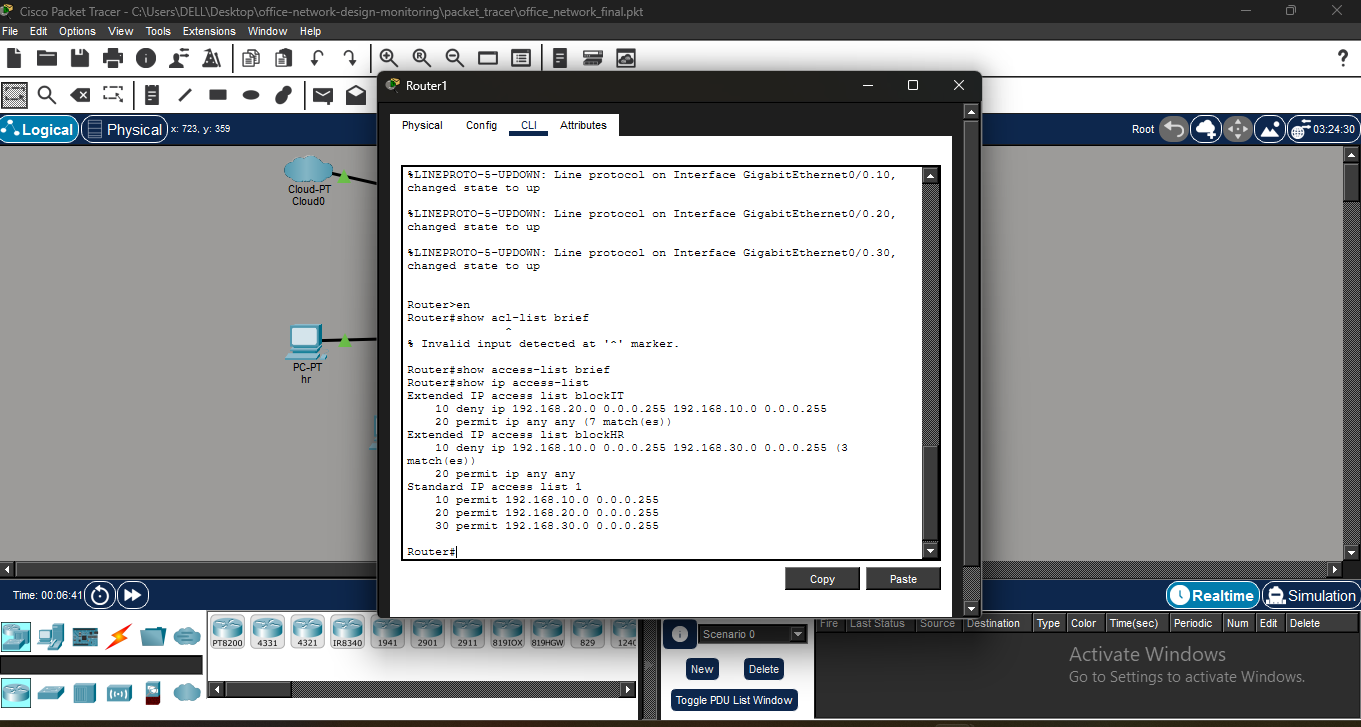The image size is (1361, 727).
Task: Create new cluster cloud icon
Action: tap(1206, 129)
